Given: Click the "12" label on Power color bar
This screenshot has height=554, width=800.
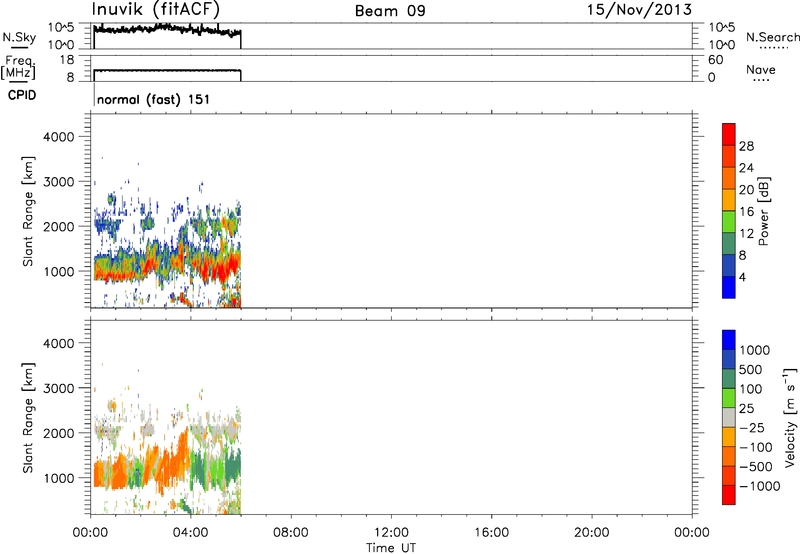Looking at the screenshot, I should (x=746, y=234).
